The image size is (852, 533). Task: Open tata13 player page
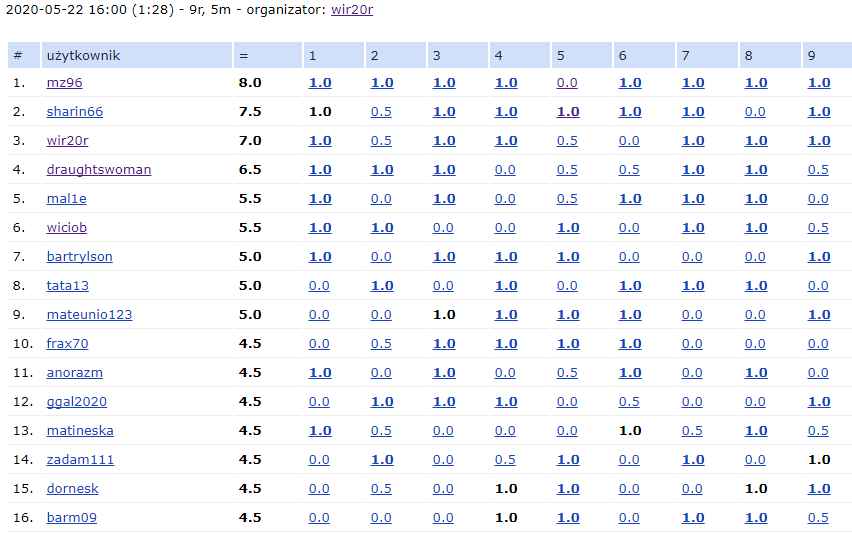67,286
